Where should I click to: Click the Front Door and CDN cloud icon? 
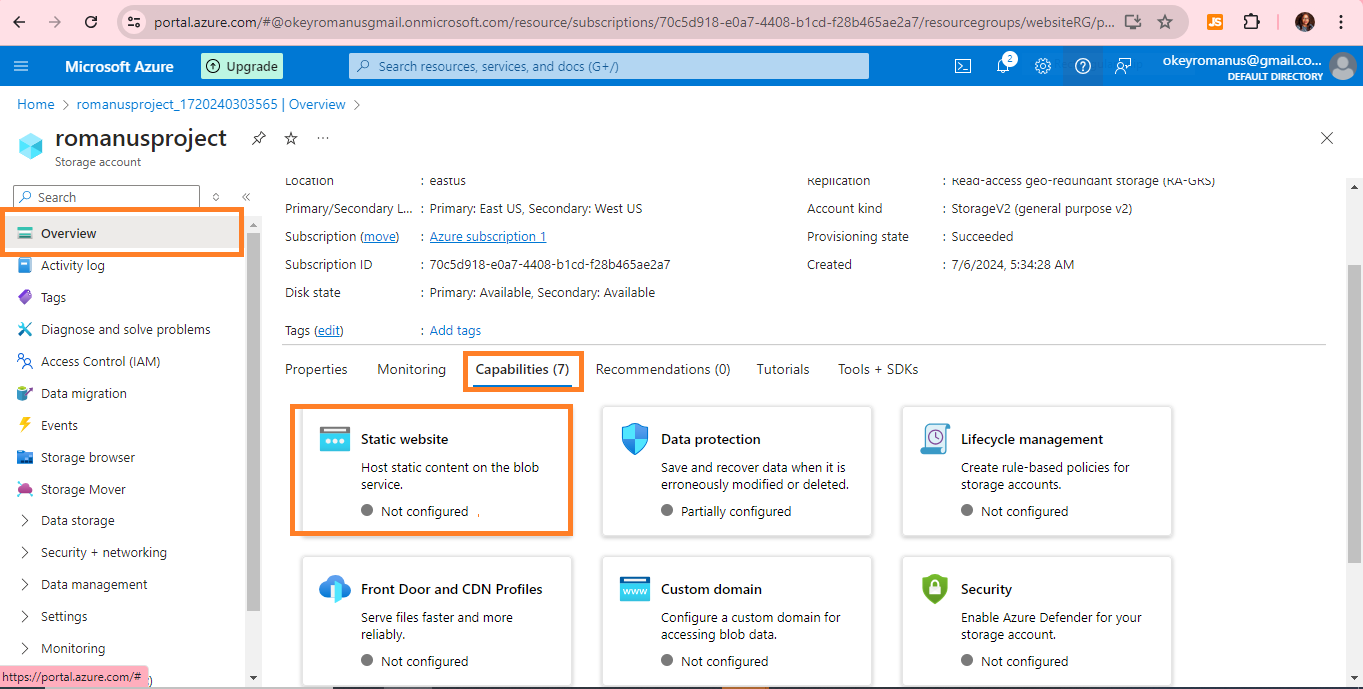[335, 589]
